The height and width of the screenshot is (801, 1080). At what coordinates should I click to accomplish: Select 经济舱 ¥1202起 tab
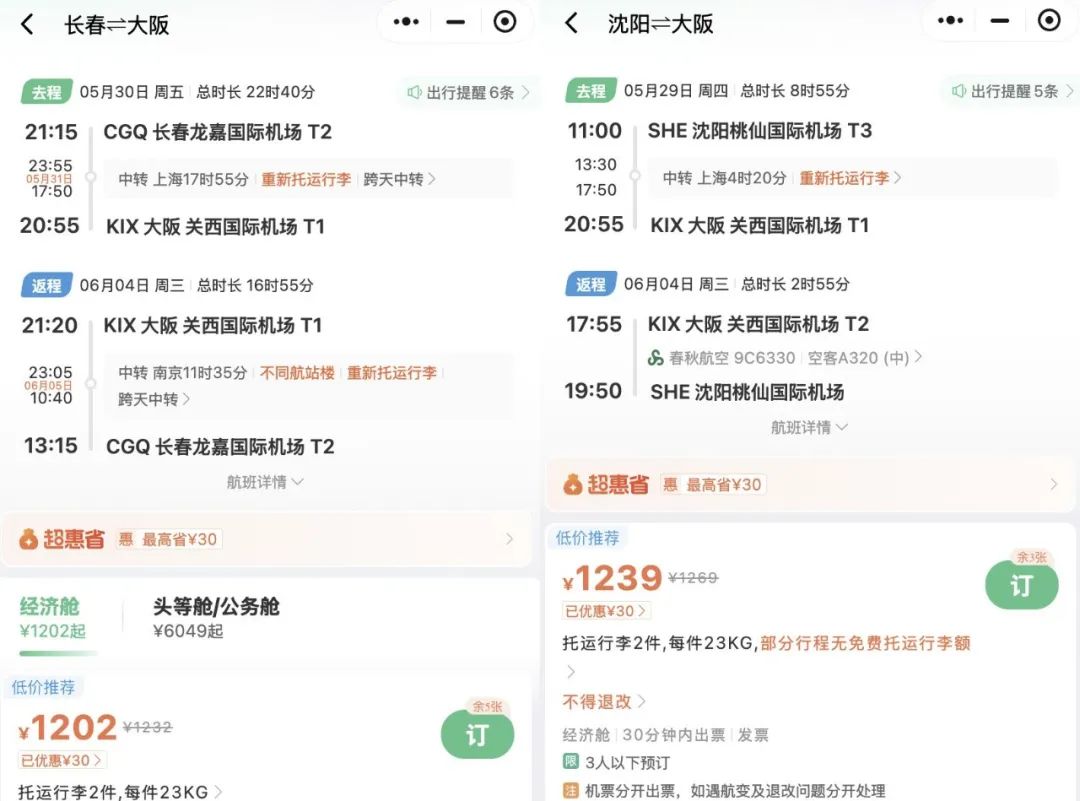(x=53, y=618)
